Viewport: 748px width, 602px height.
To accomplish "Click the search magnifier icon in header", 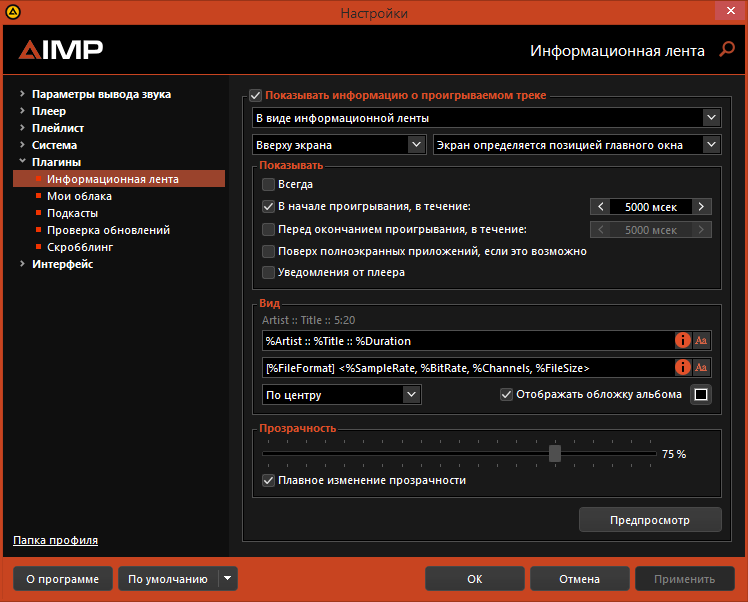I will click(726, 49).
